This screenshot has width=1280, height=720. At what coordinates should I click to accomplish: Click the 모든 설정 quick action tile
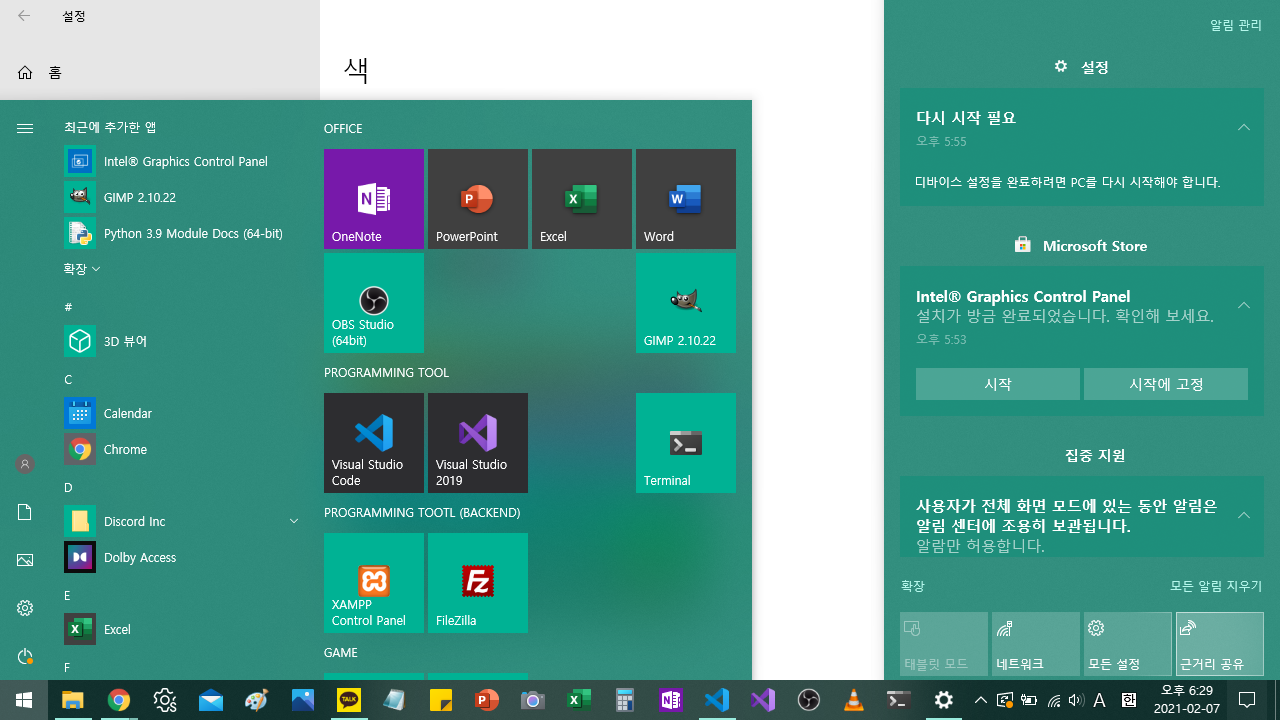point(1128,644)
